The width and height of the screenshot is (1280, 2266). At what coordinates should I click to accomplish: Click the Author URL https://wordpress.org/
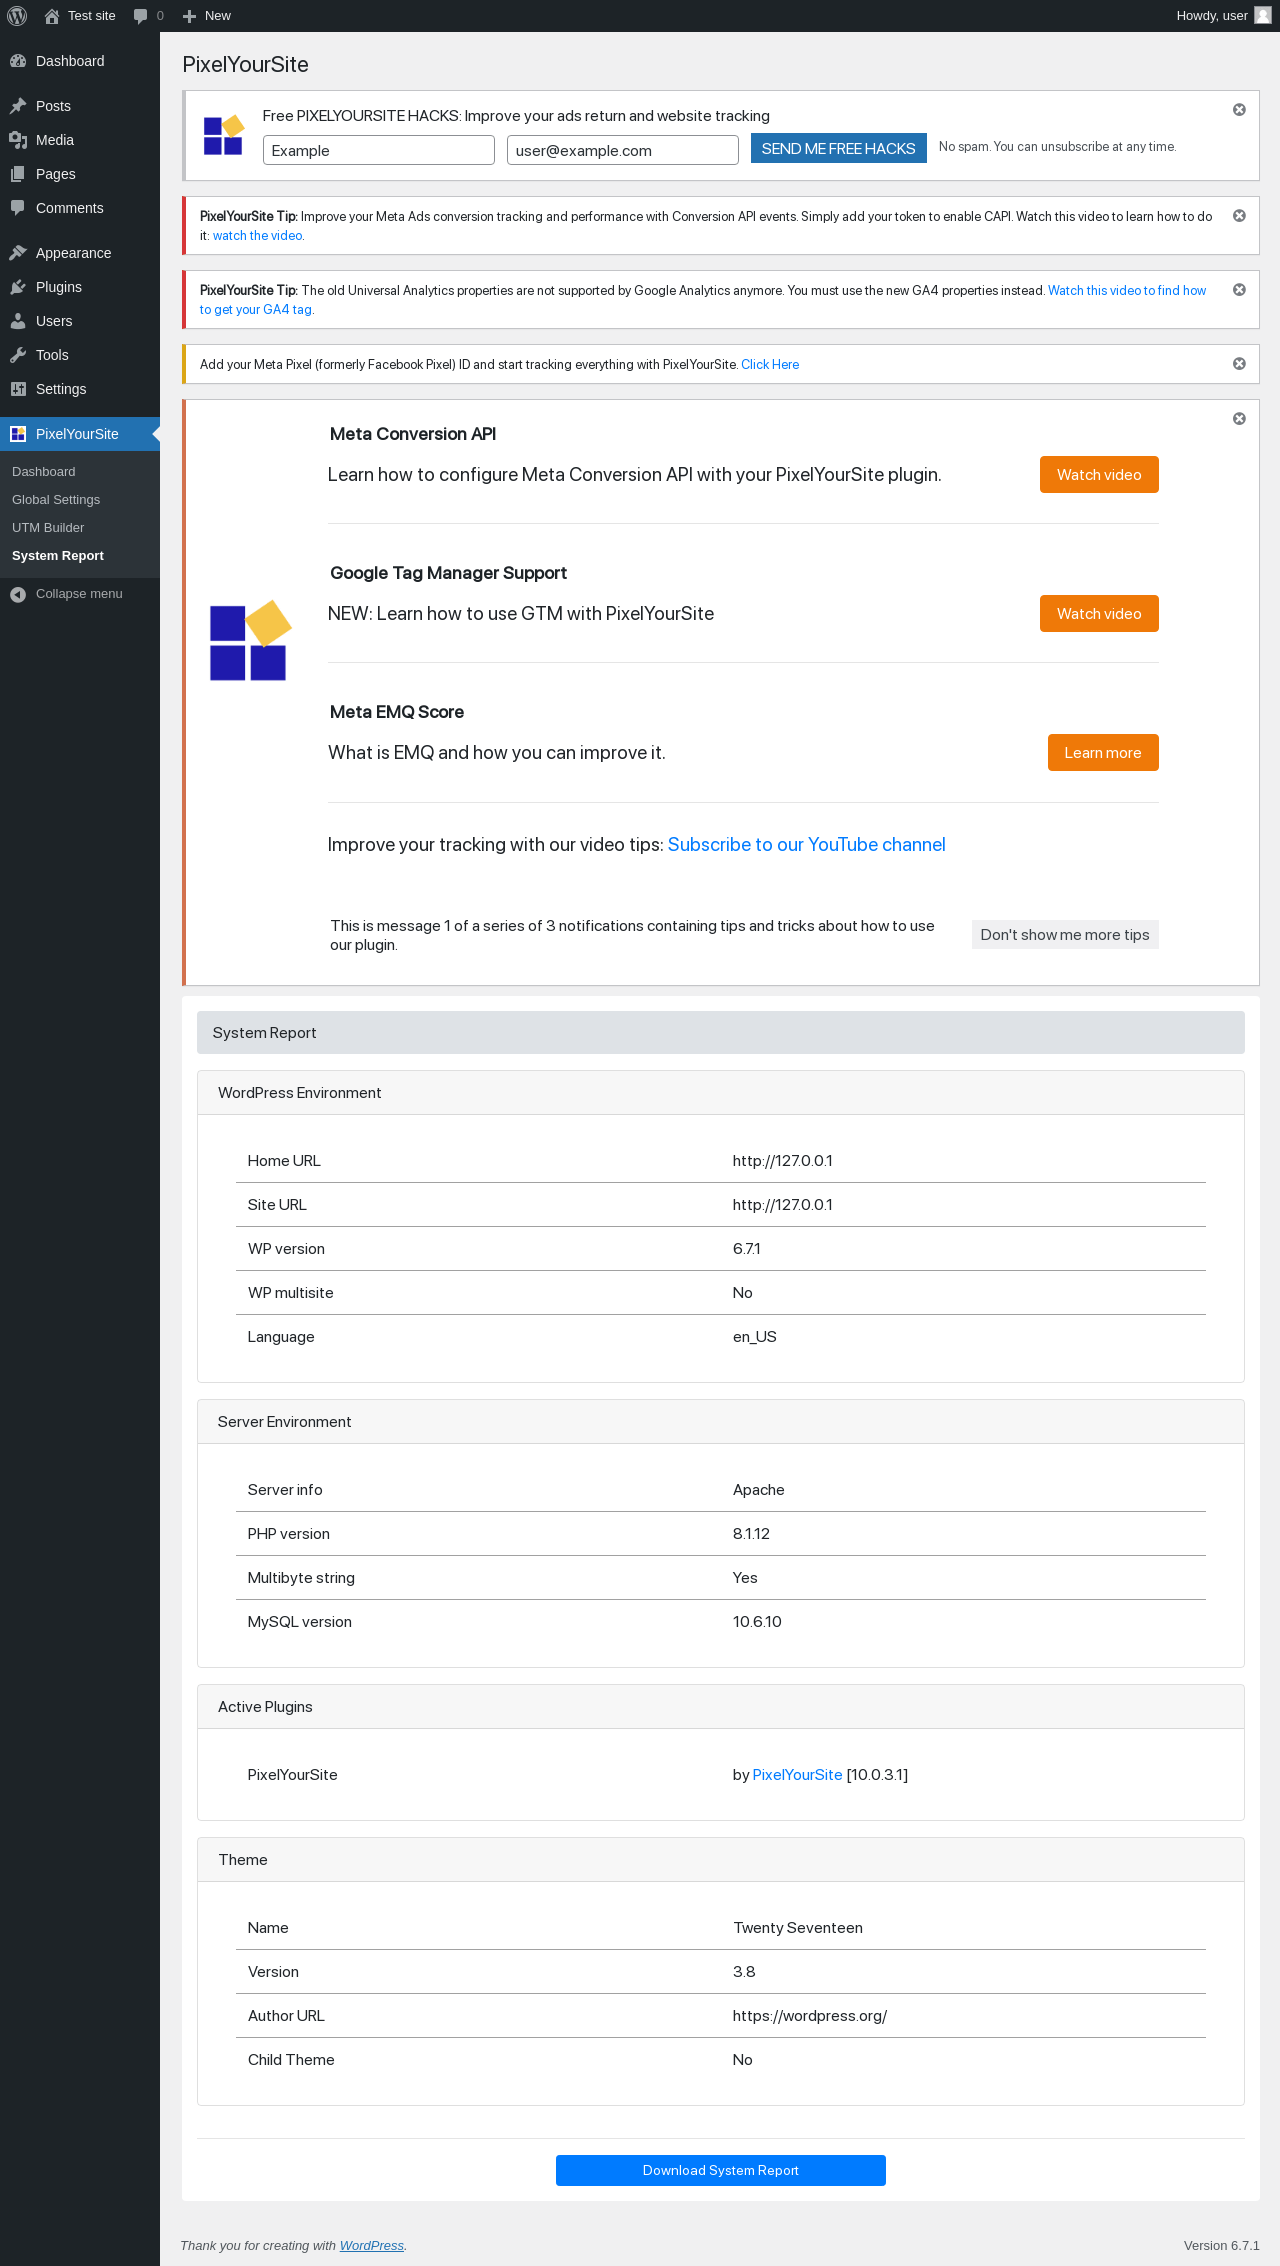(x=810, y=2016)
